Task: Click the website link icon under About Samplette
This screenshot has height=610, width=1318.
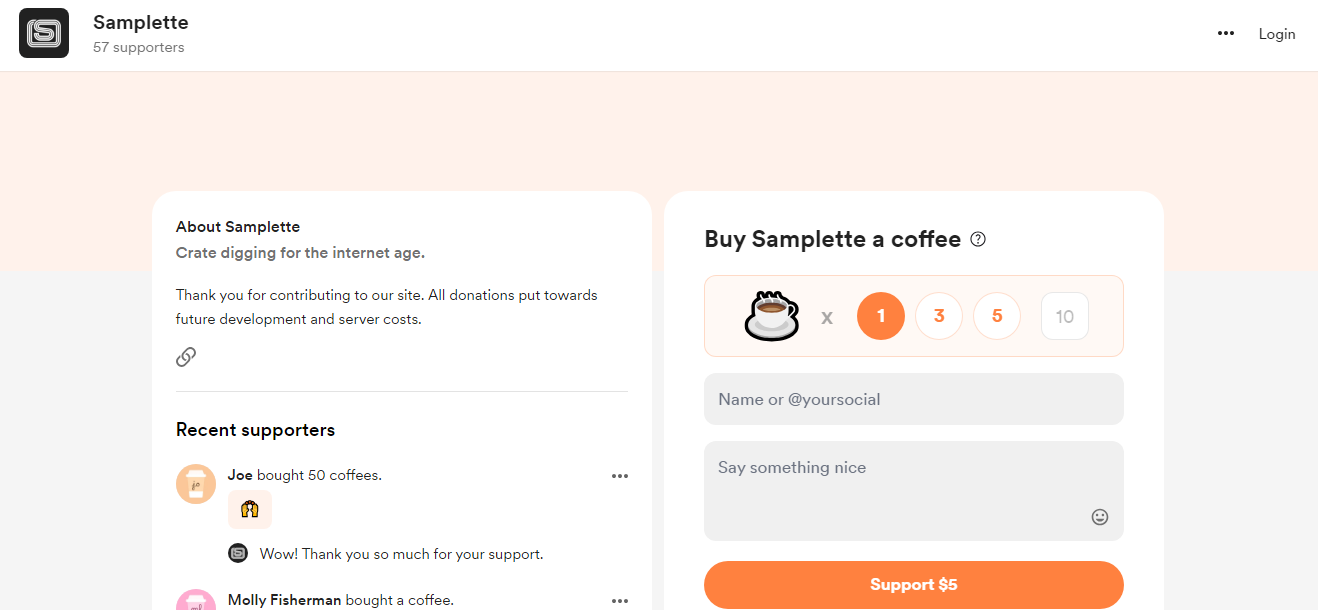Action: 185,357
